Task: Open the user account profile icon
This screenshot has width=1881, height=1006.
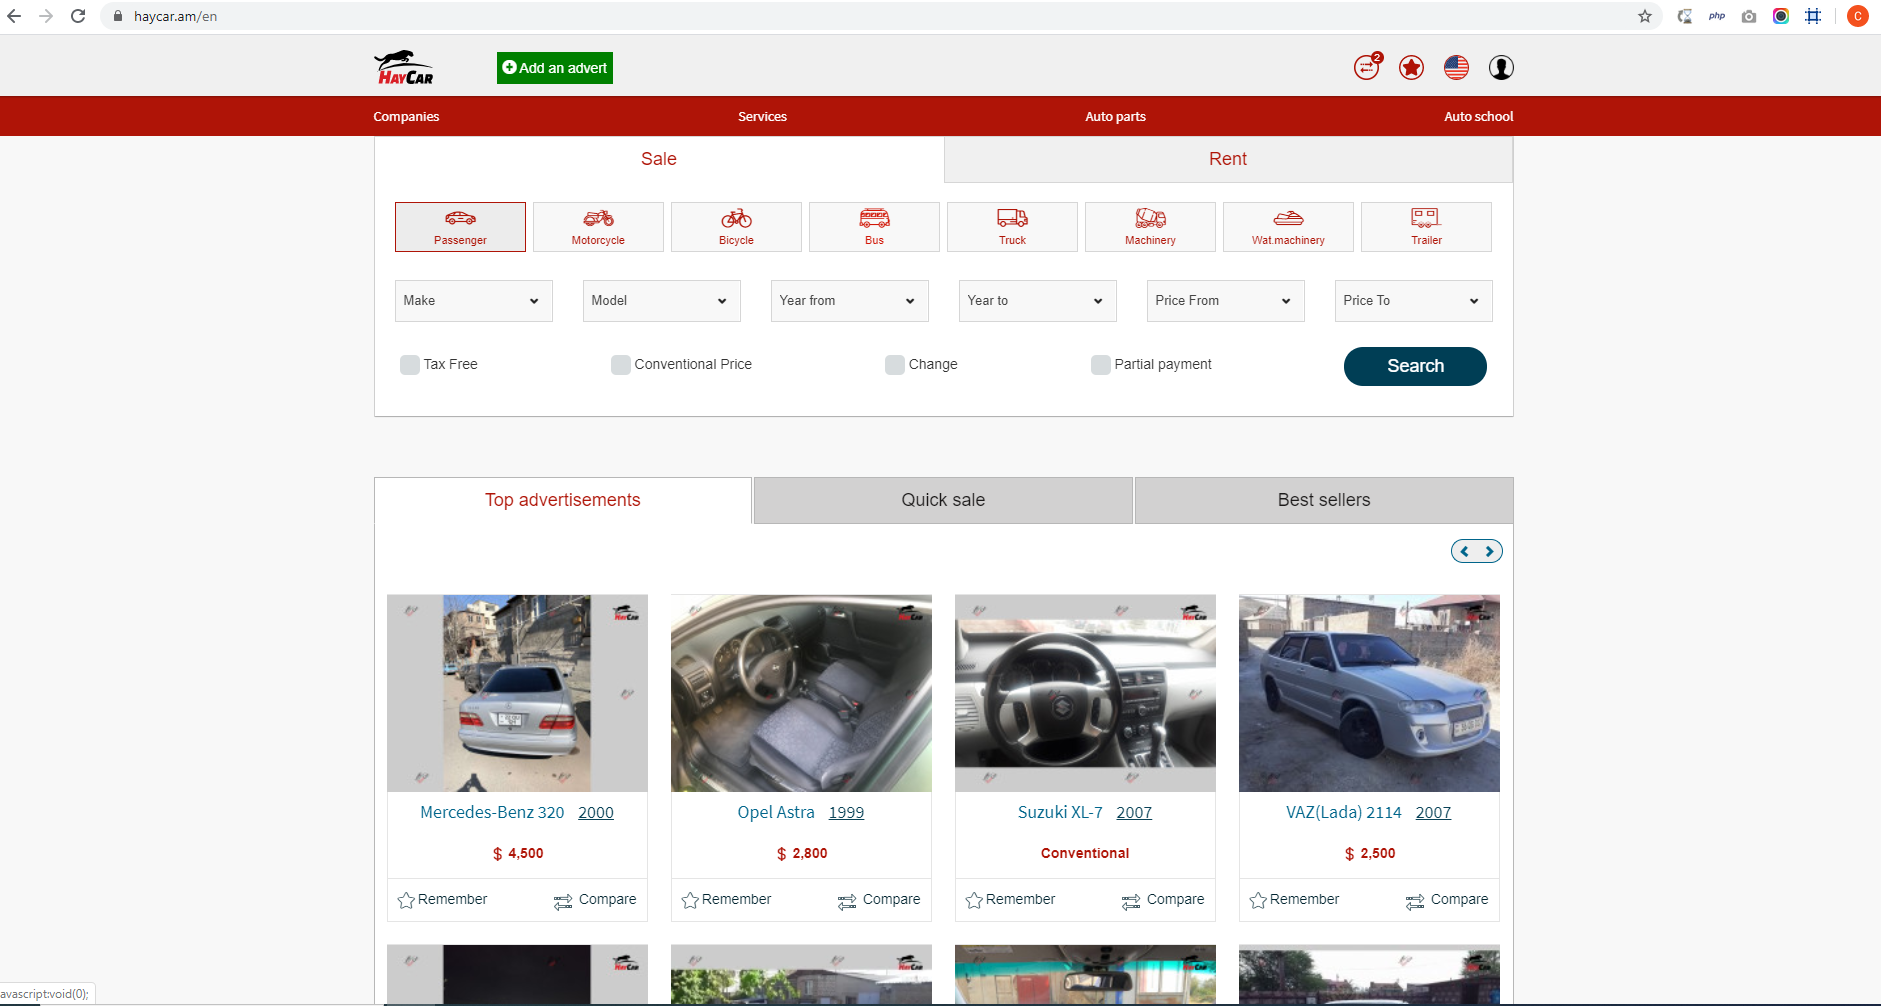Action: (1501, 67)
